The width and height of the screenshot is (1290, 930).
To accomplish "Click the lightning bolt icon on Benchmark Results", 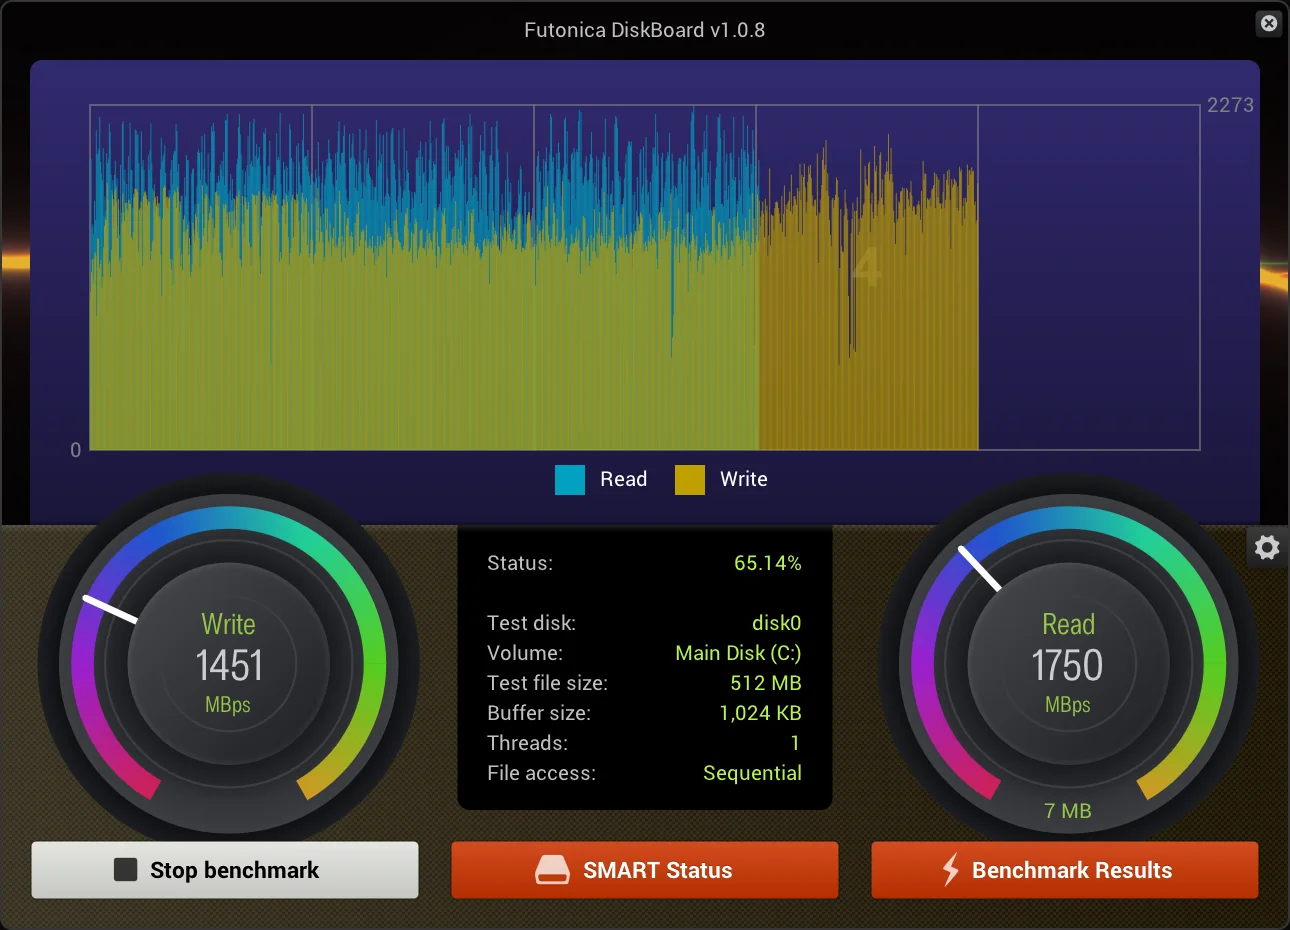I will coord(951,870).
